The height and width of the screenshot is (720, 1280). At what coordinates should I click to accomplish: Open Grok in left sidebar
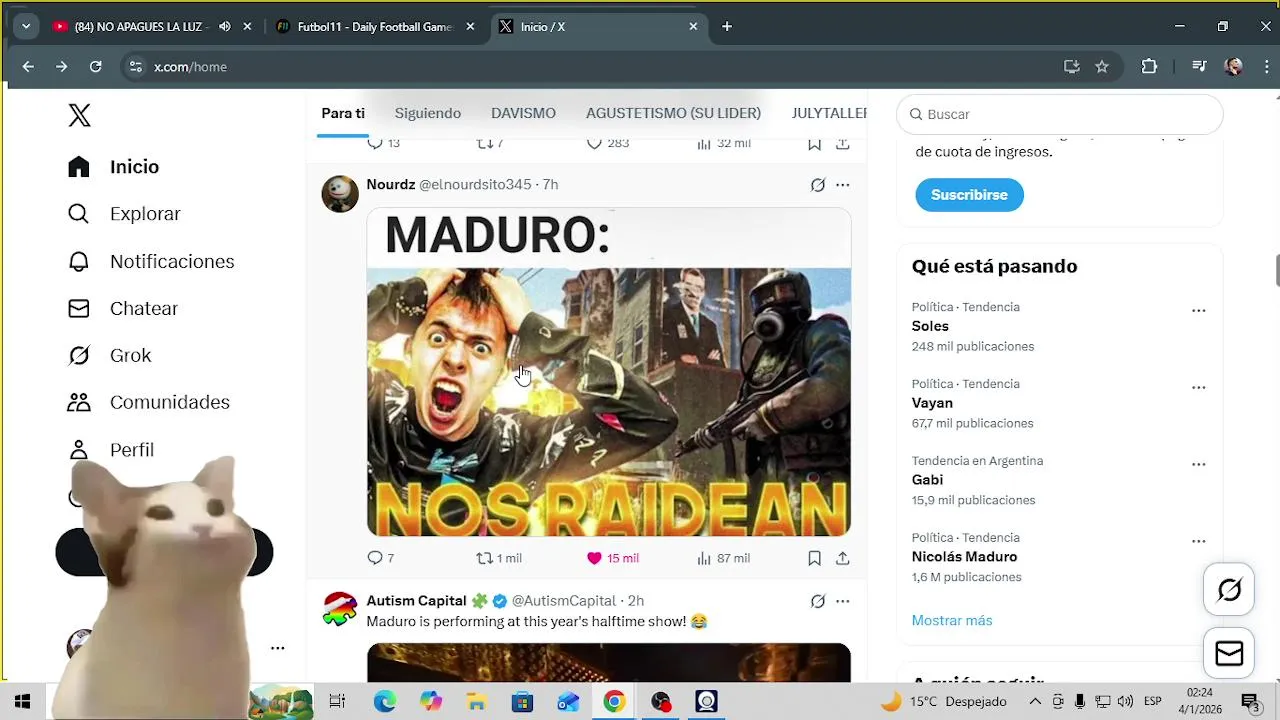point(109,355)
